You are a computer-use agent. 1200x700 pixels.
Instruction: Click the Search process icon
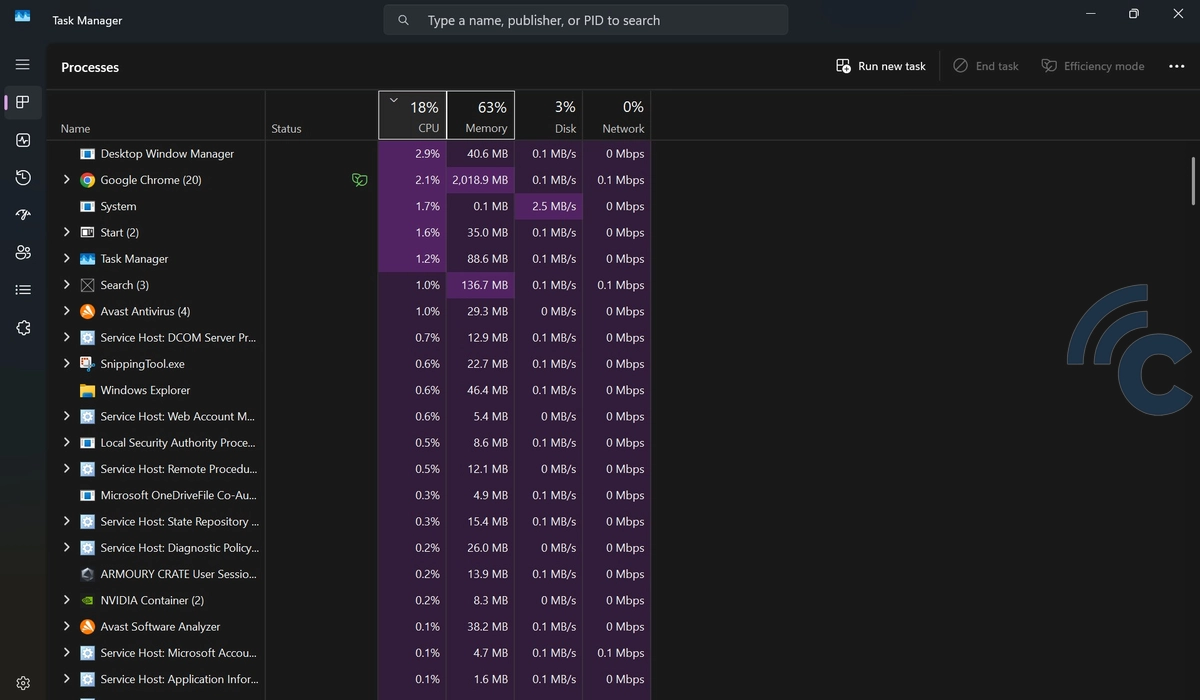tap(87, 285)
